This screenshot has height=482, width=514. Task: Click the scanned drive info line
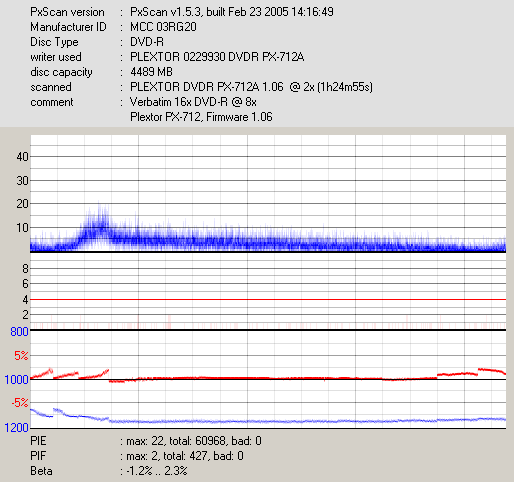tap(251, 87)
